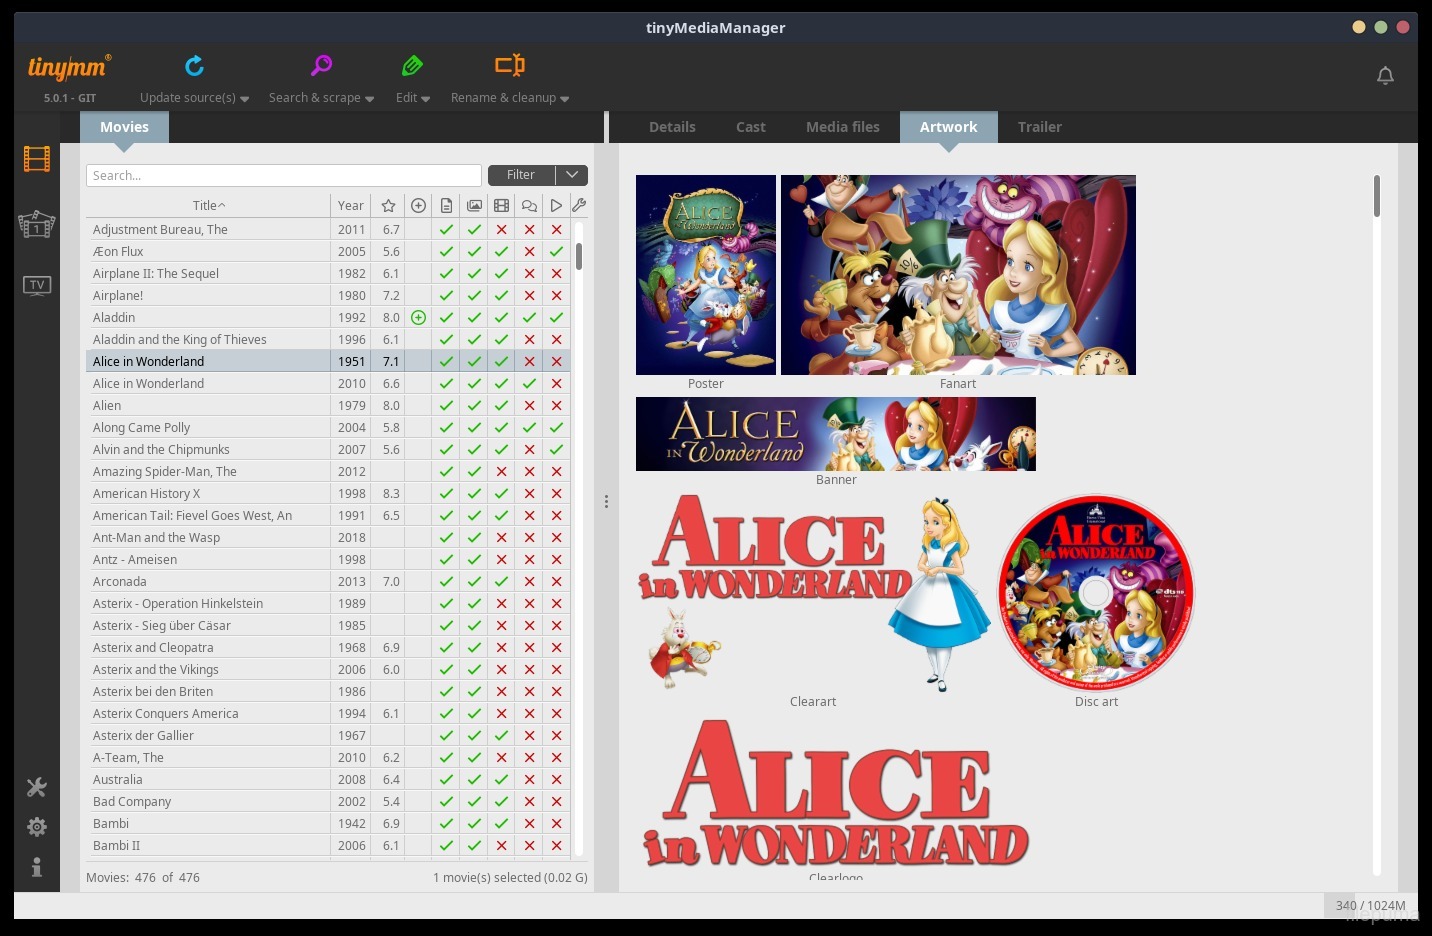Viewport: 1432px width, 936px height.
Task: Click the Rename & cleanup icon
Action: point(509,66)
